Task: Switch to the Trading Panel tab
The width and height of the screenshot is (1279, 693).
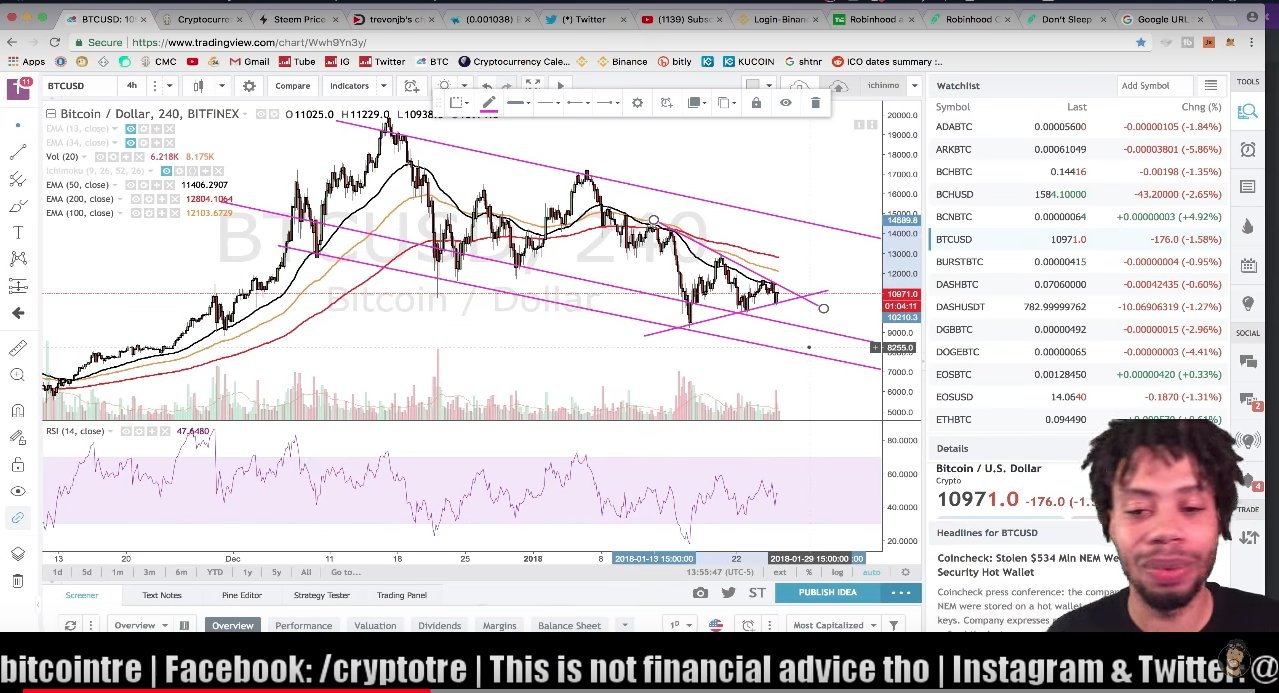Action: pos(401,595)
